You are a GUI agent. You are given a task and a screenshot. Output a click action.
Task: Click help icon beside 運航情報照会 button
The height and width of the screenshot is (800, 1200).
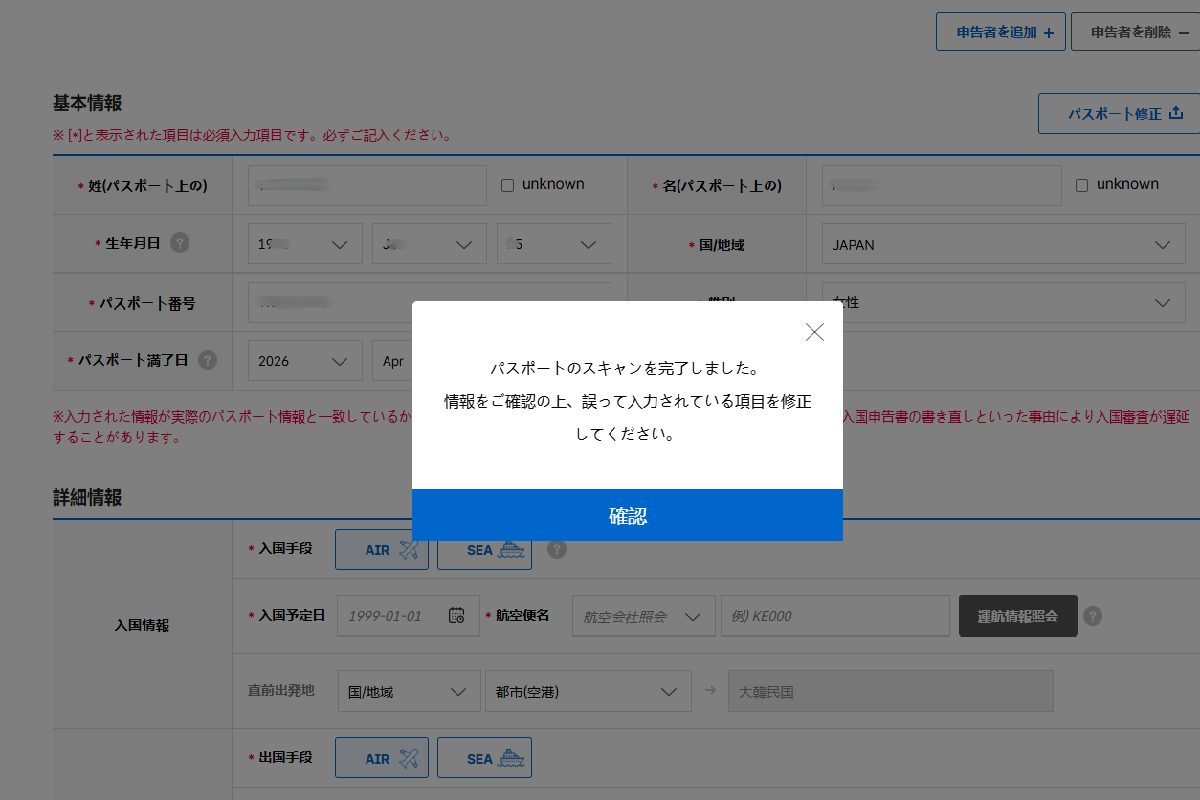click(x=1093, y=616)
